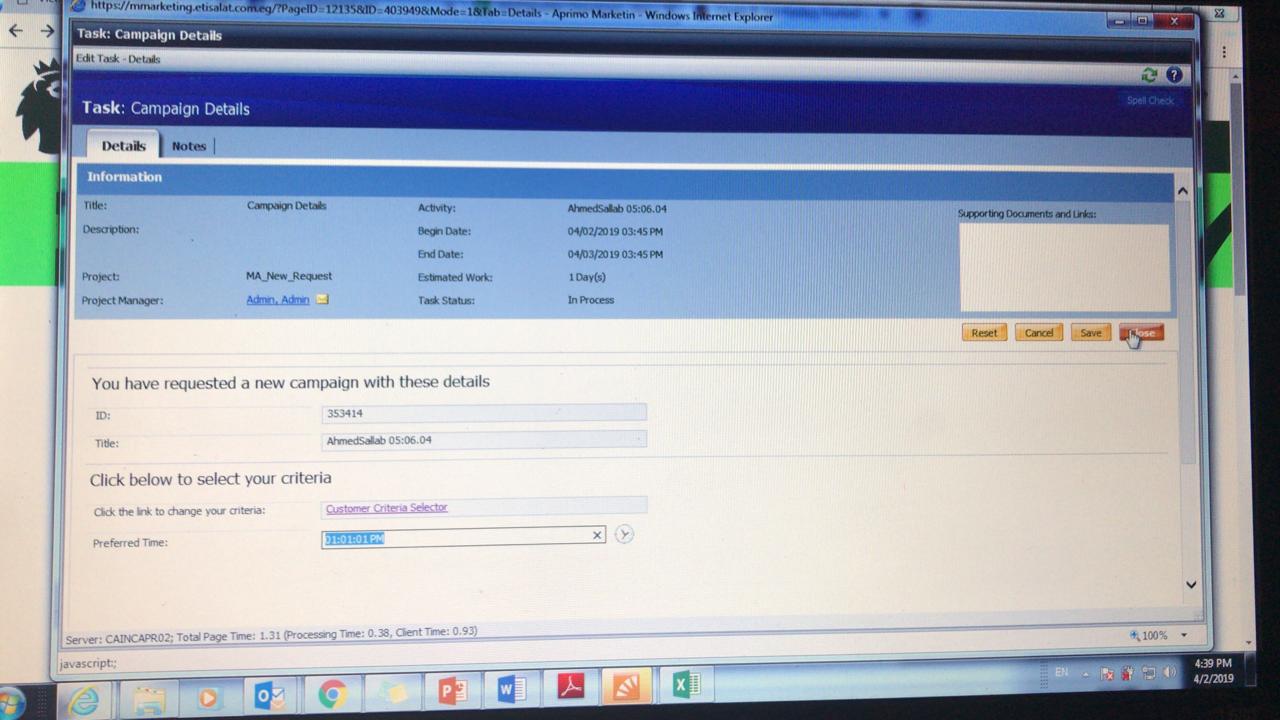Save the campaign details
Image resolution: width=1280 pixels, height=720 pixels.
(1090, 333)
